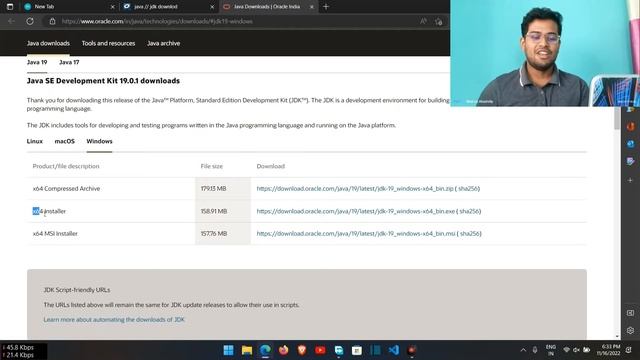
Task: Open Java downloads in Oracle nav
Action: (48, 43)
